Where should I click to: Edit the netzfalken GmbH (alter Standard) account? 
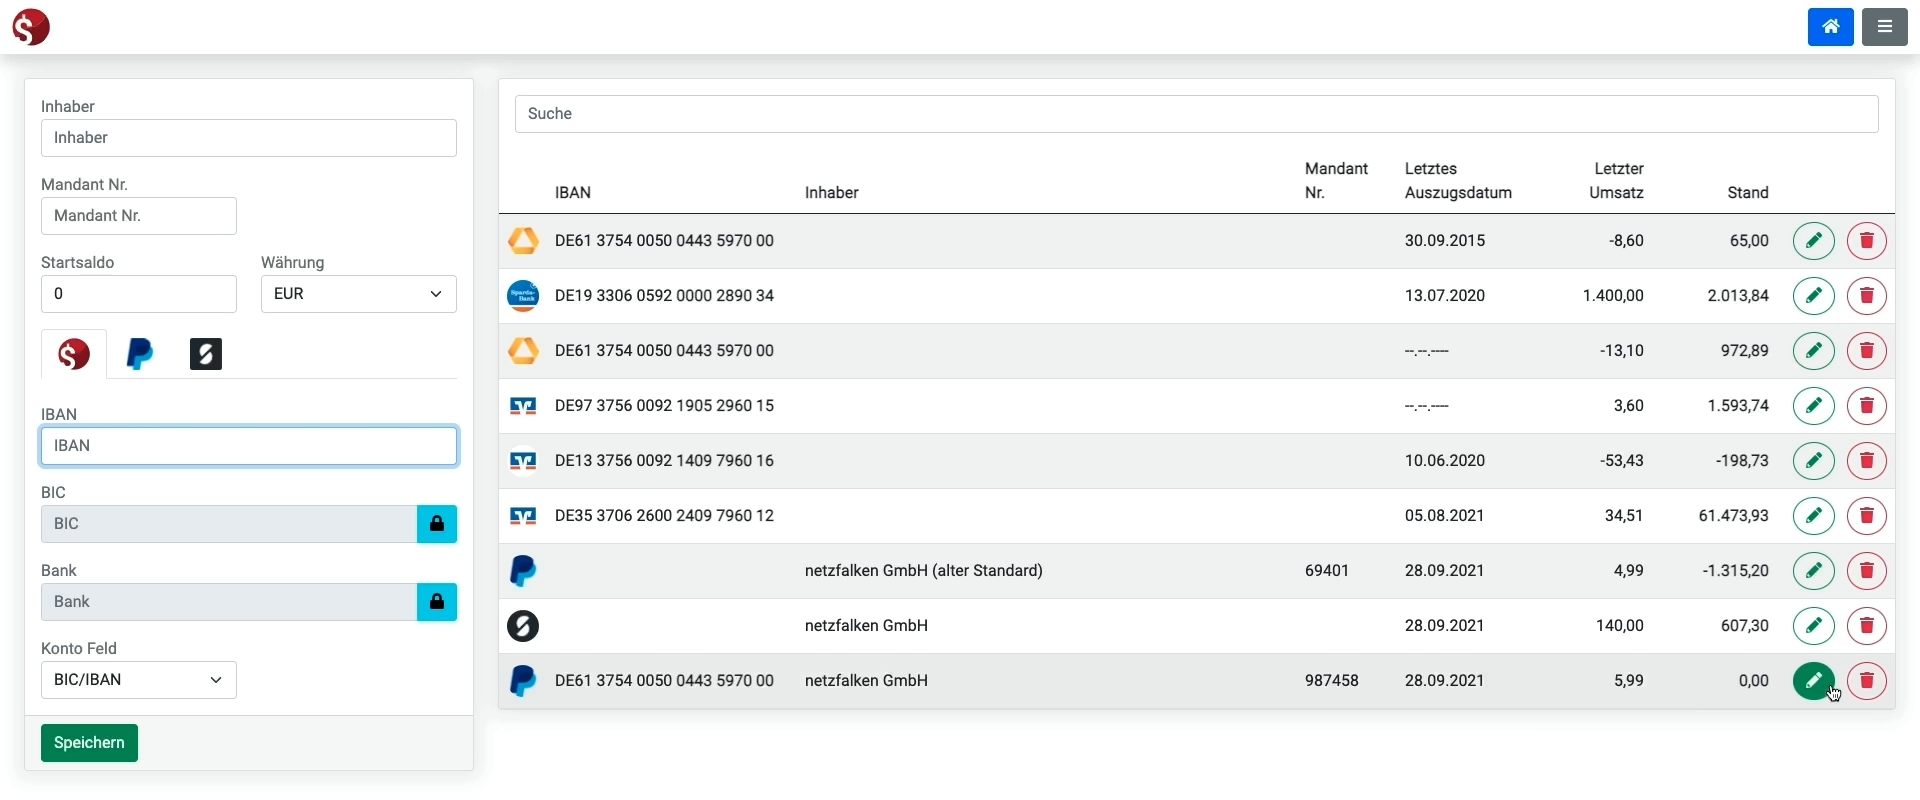coord(1814,571)
